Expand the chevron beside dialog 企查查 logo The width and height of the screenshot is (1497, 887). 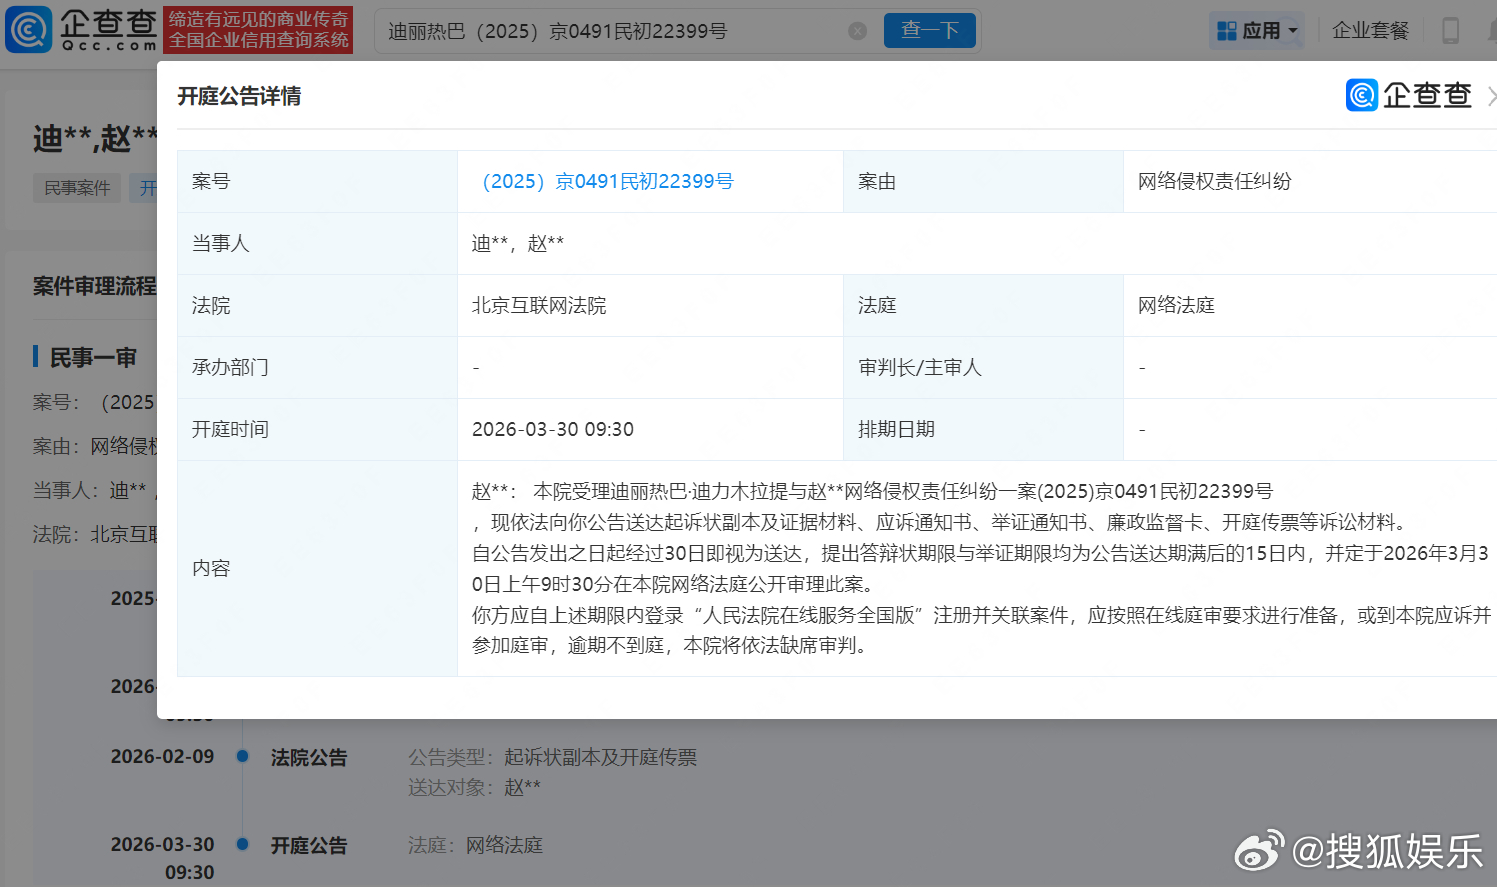point(1493,95)
